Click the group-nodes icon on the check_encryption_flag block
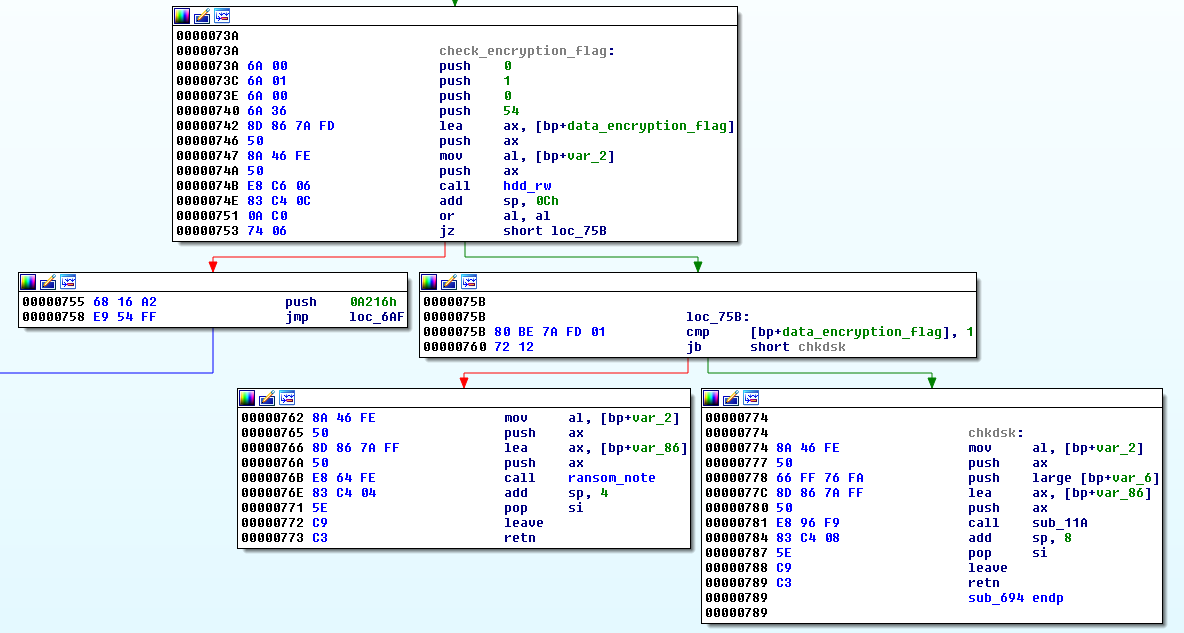The image size is (1184, 633). [x=221, y=15]
